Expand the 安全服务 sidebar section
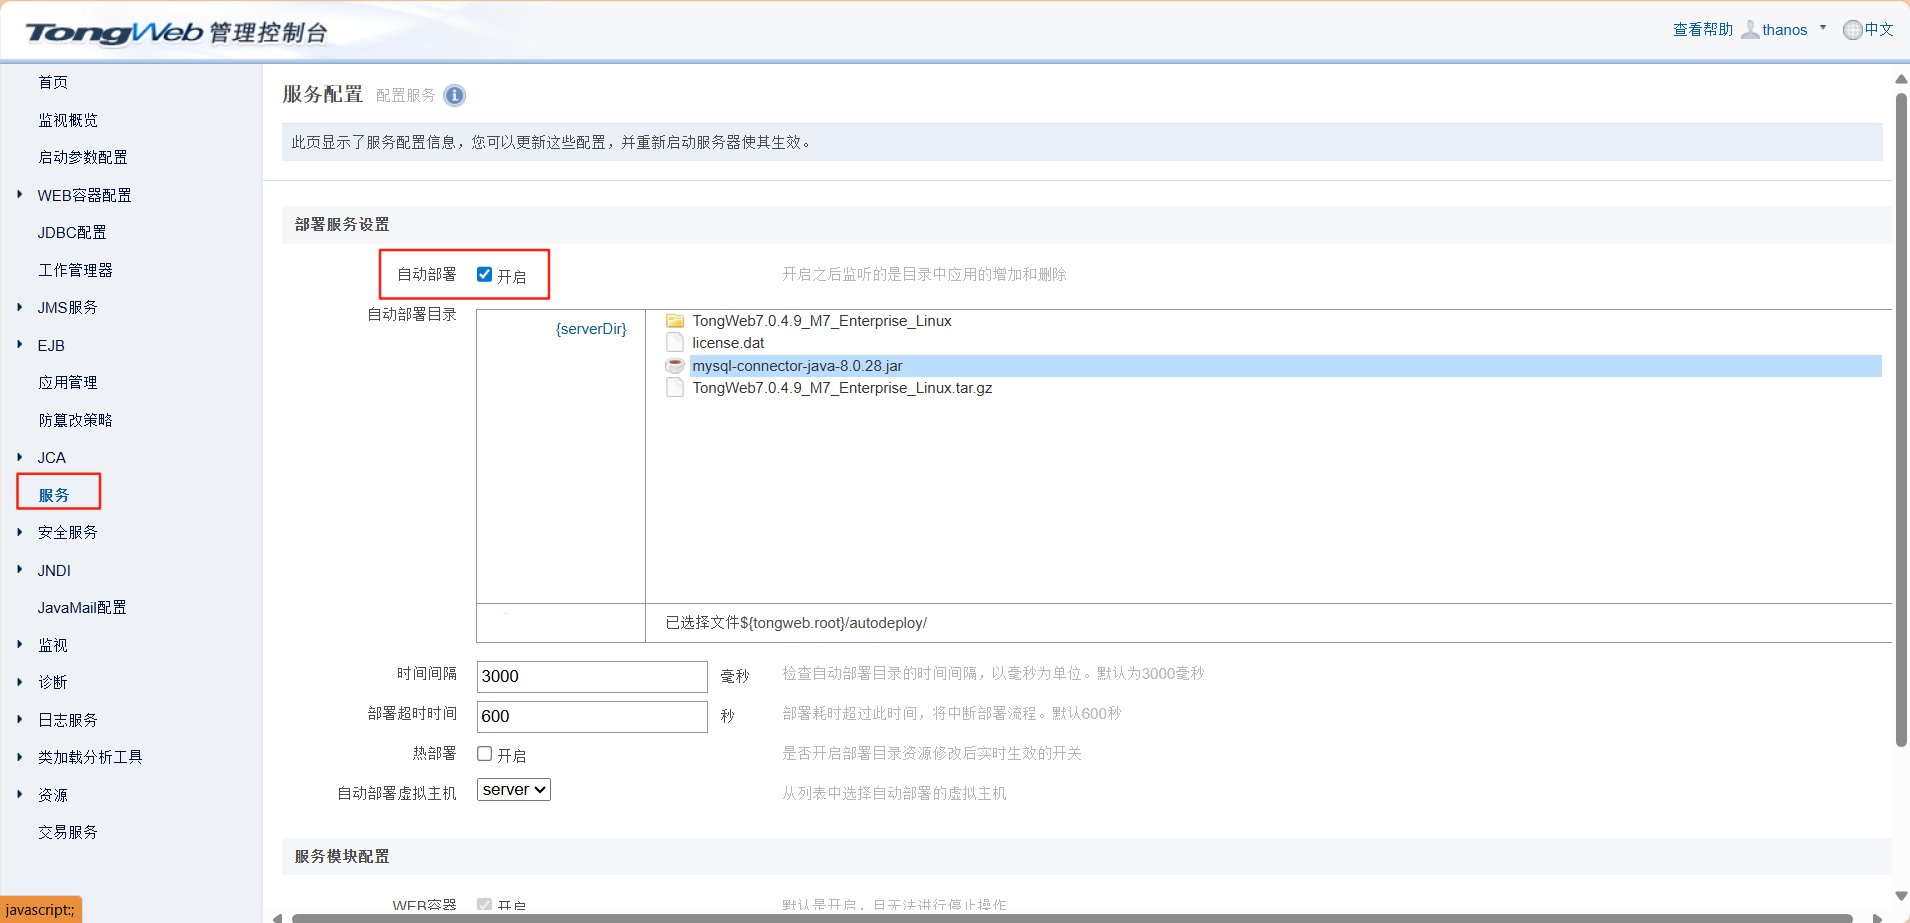1910x923 pixels. tap(68, 531)
